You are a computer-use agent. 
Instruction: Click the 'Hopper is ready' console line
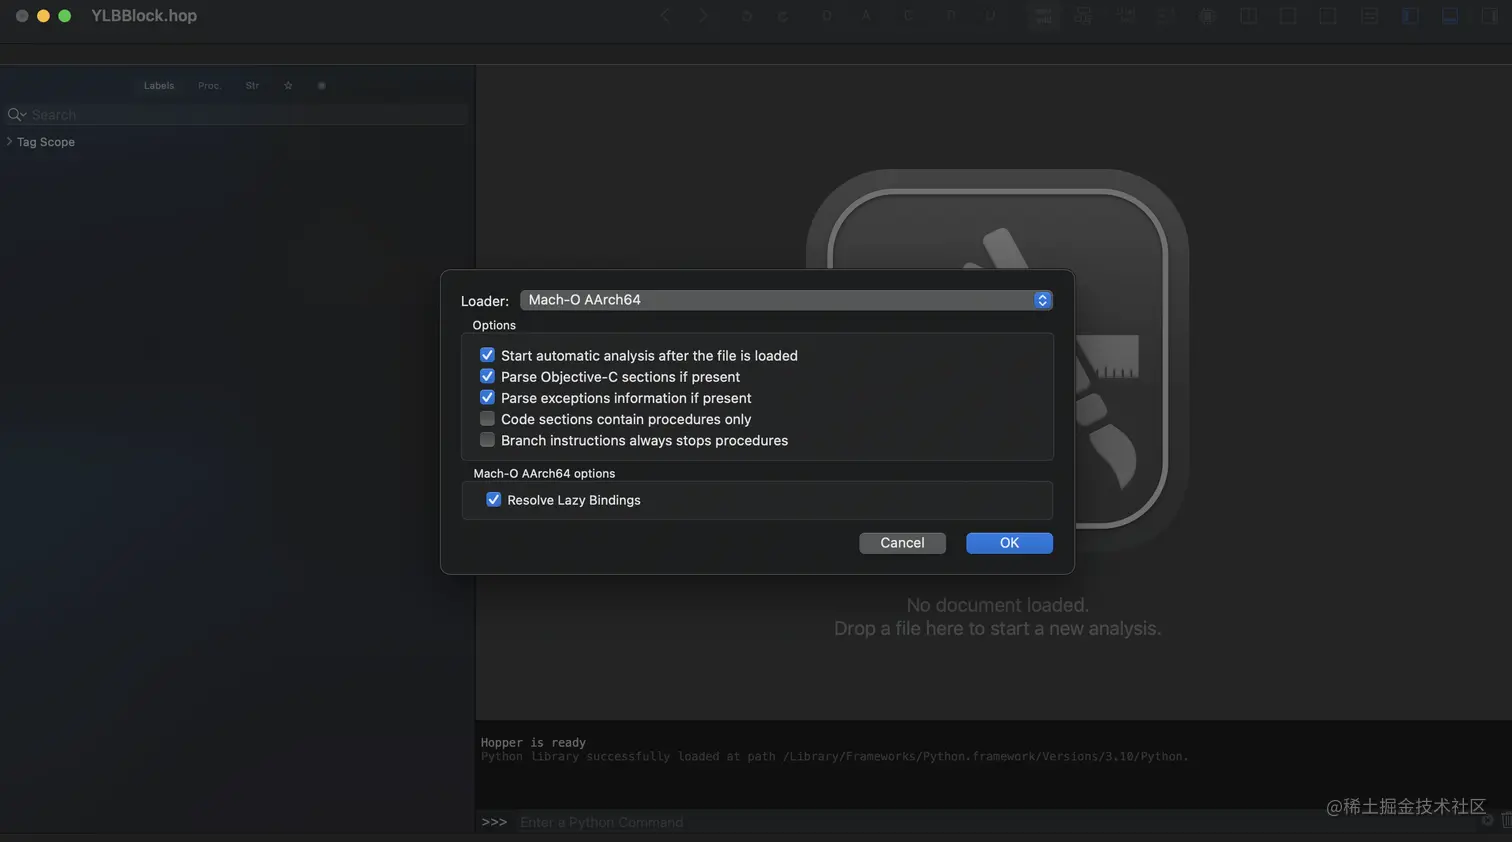pyautogui.click(x=533, y=742)
